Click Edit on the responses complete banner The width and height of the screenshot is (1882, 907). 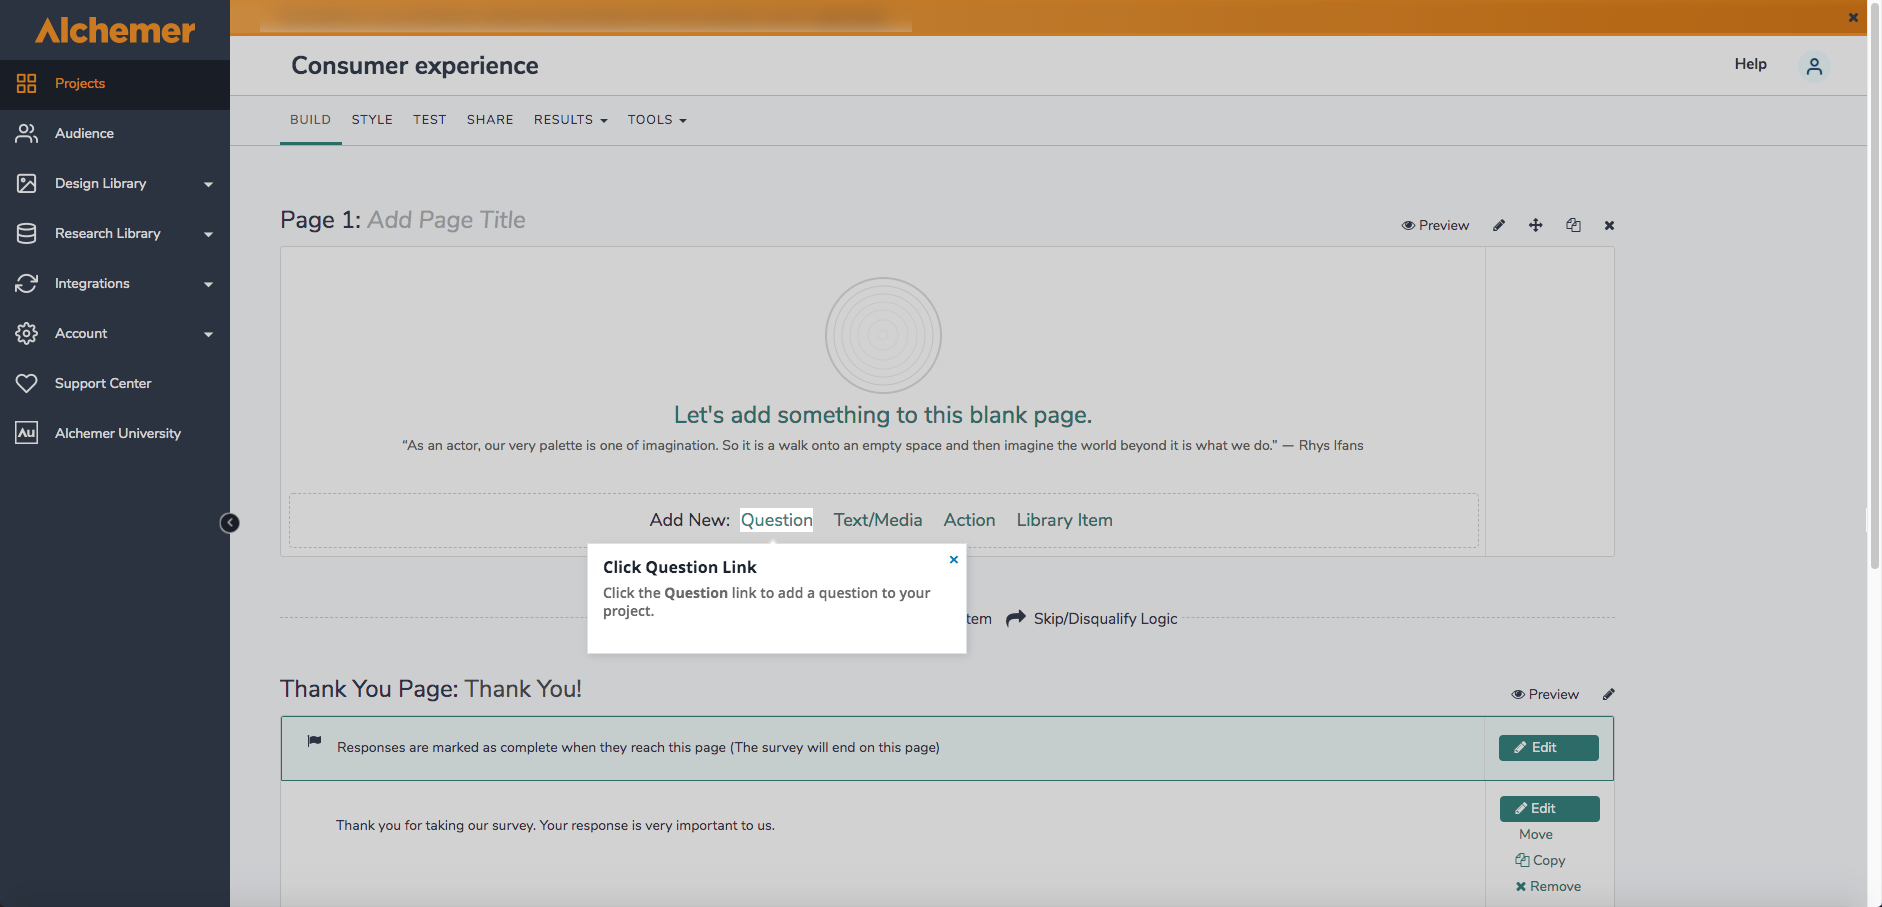tap(1548, 748)
